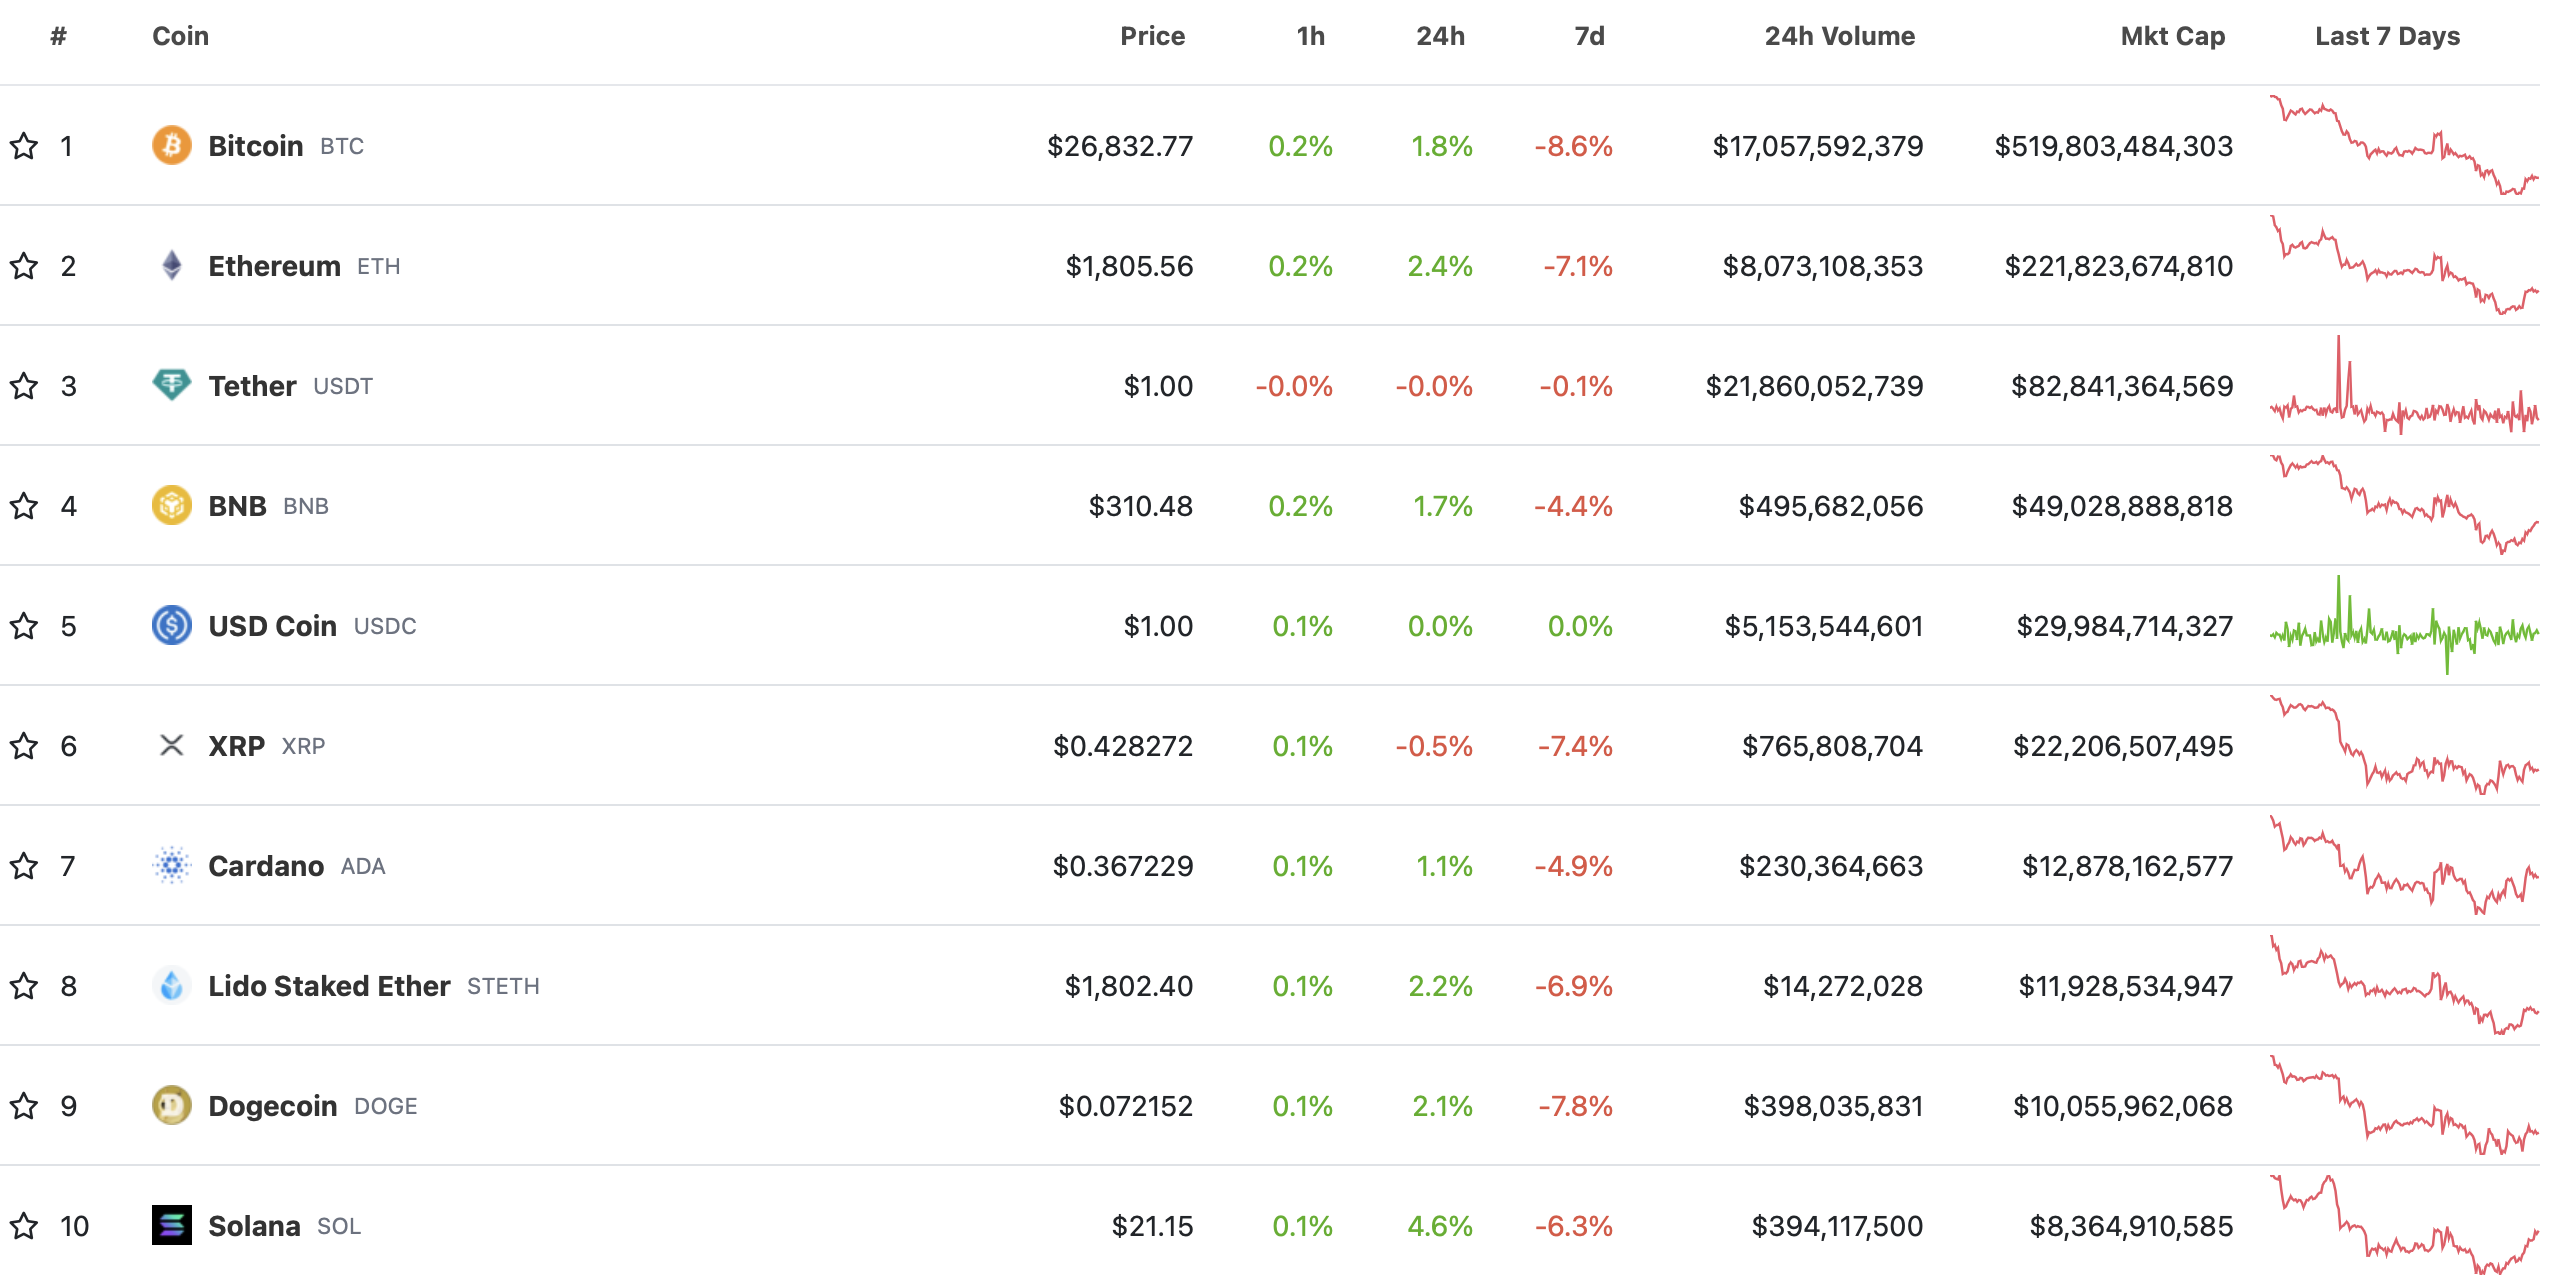View XRP's 7-day sparkline chart

pyautogui.click(x=2404, y=745)
